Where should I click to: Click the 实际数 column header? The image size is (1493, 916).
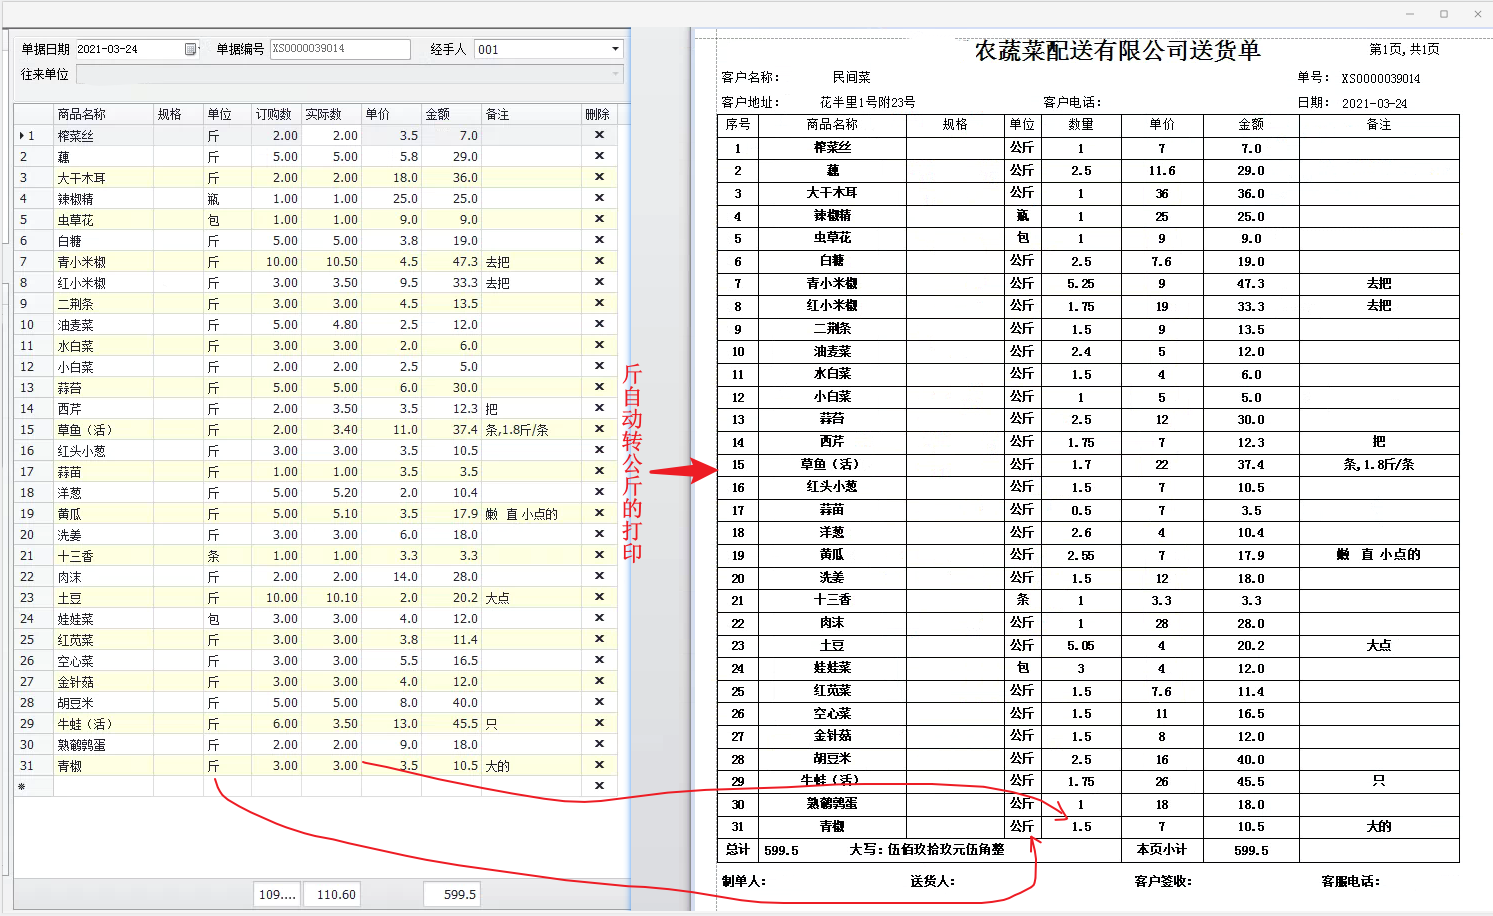pos(331,114)
